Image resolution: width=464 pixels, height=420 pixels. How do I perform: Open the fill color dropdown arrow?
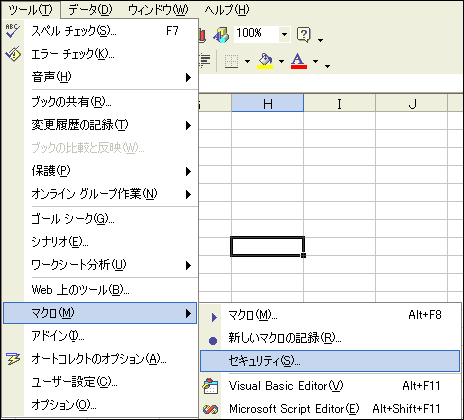(x=281, y=61)
